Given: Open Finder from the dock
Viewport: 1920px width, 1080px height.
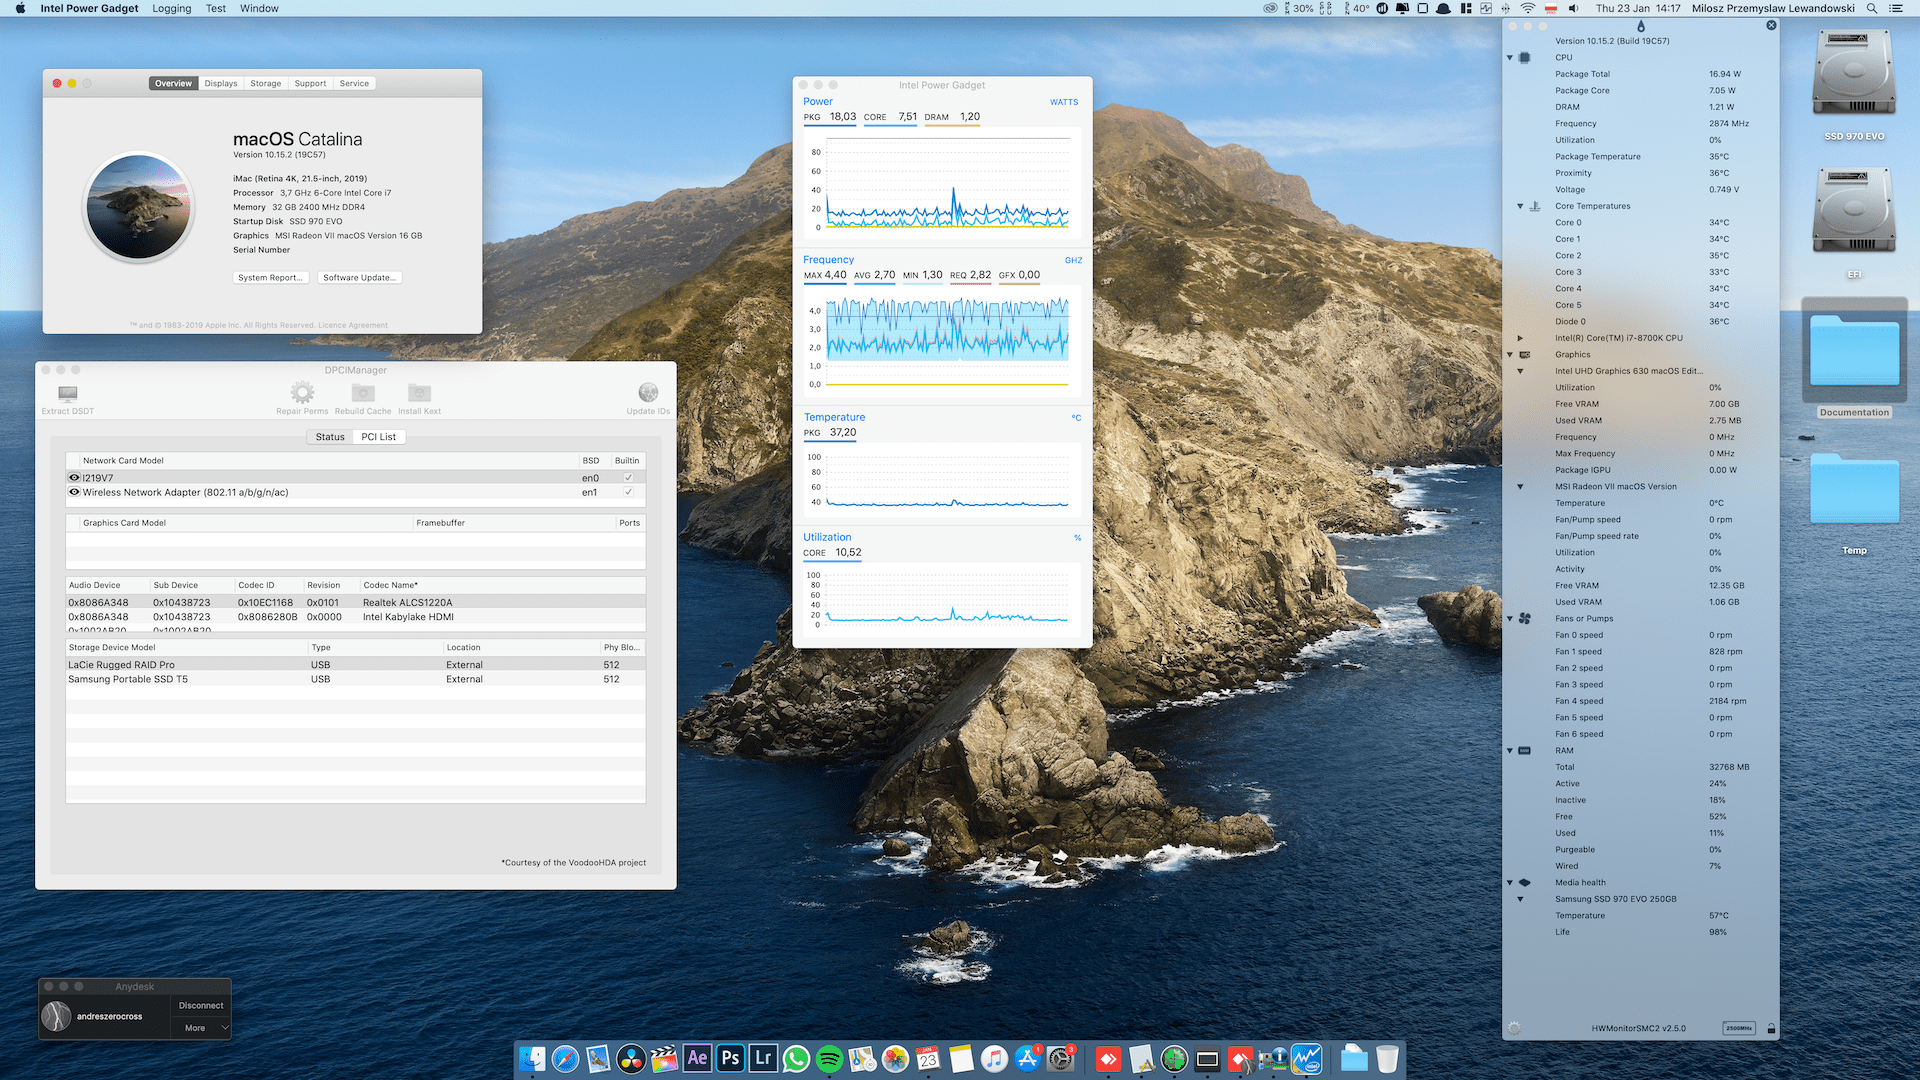Looking at the screenshot, I should [532, 1058].
